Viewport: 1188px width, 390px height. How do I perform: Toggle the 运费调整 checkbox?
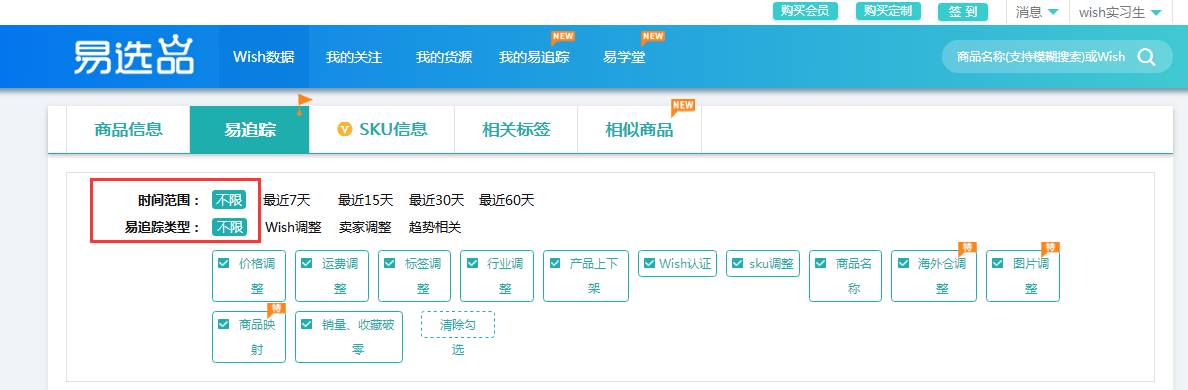coord(306,264)
